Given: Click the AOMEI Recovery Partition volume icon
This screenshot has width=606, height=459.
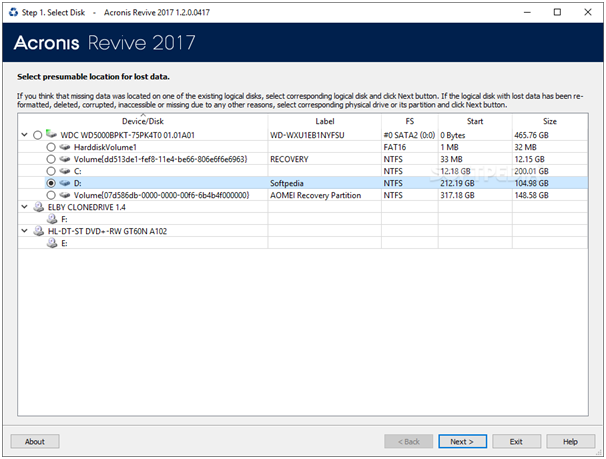Looking at the screenshot, I should coord(65,195).
